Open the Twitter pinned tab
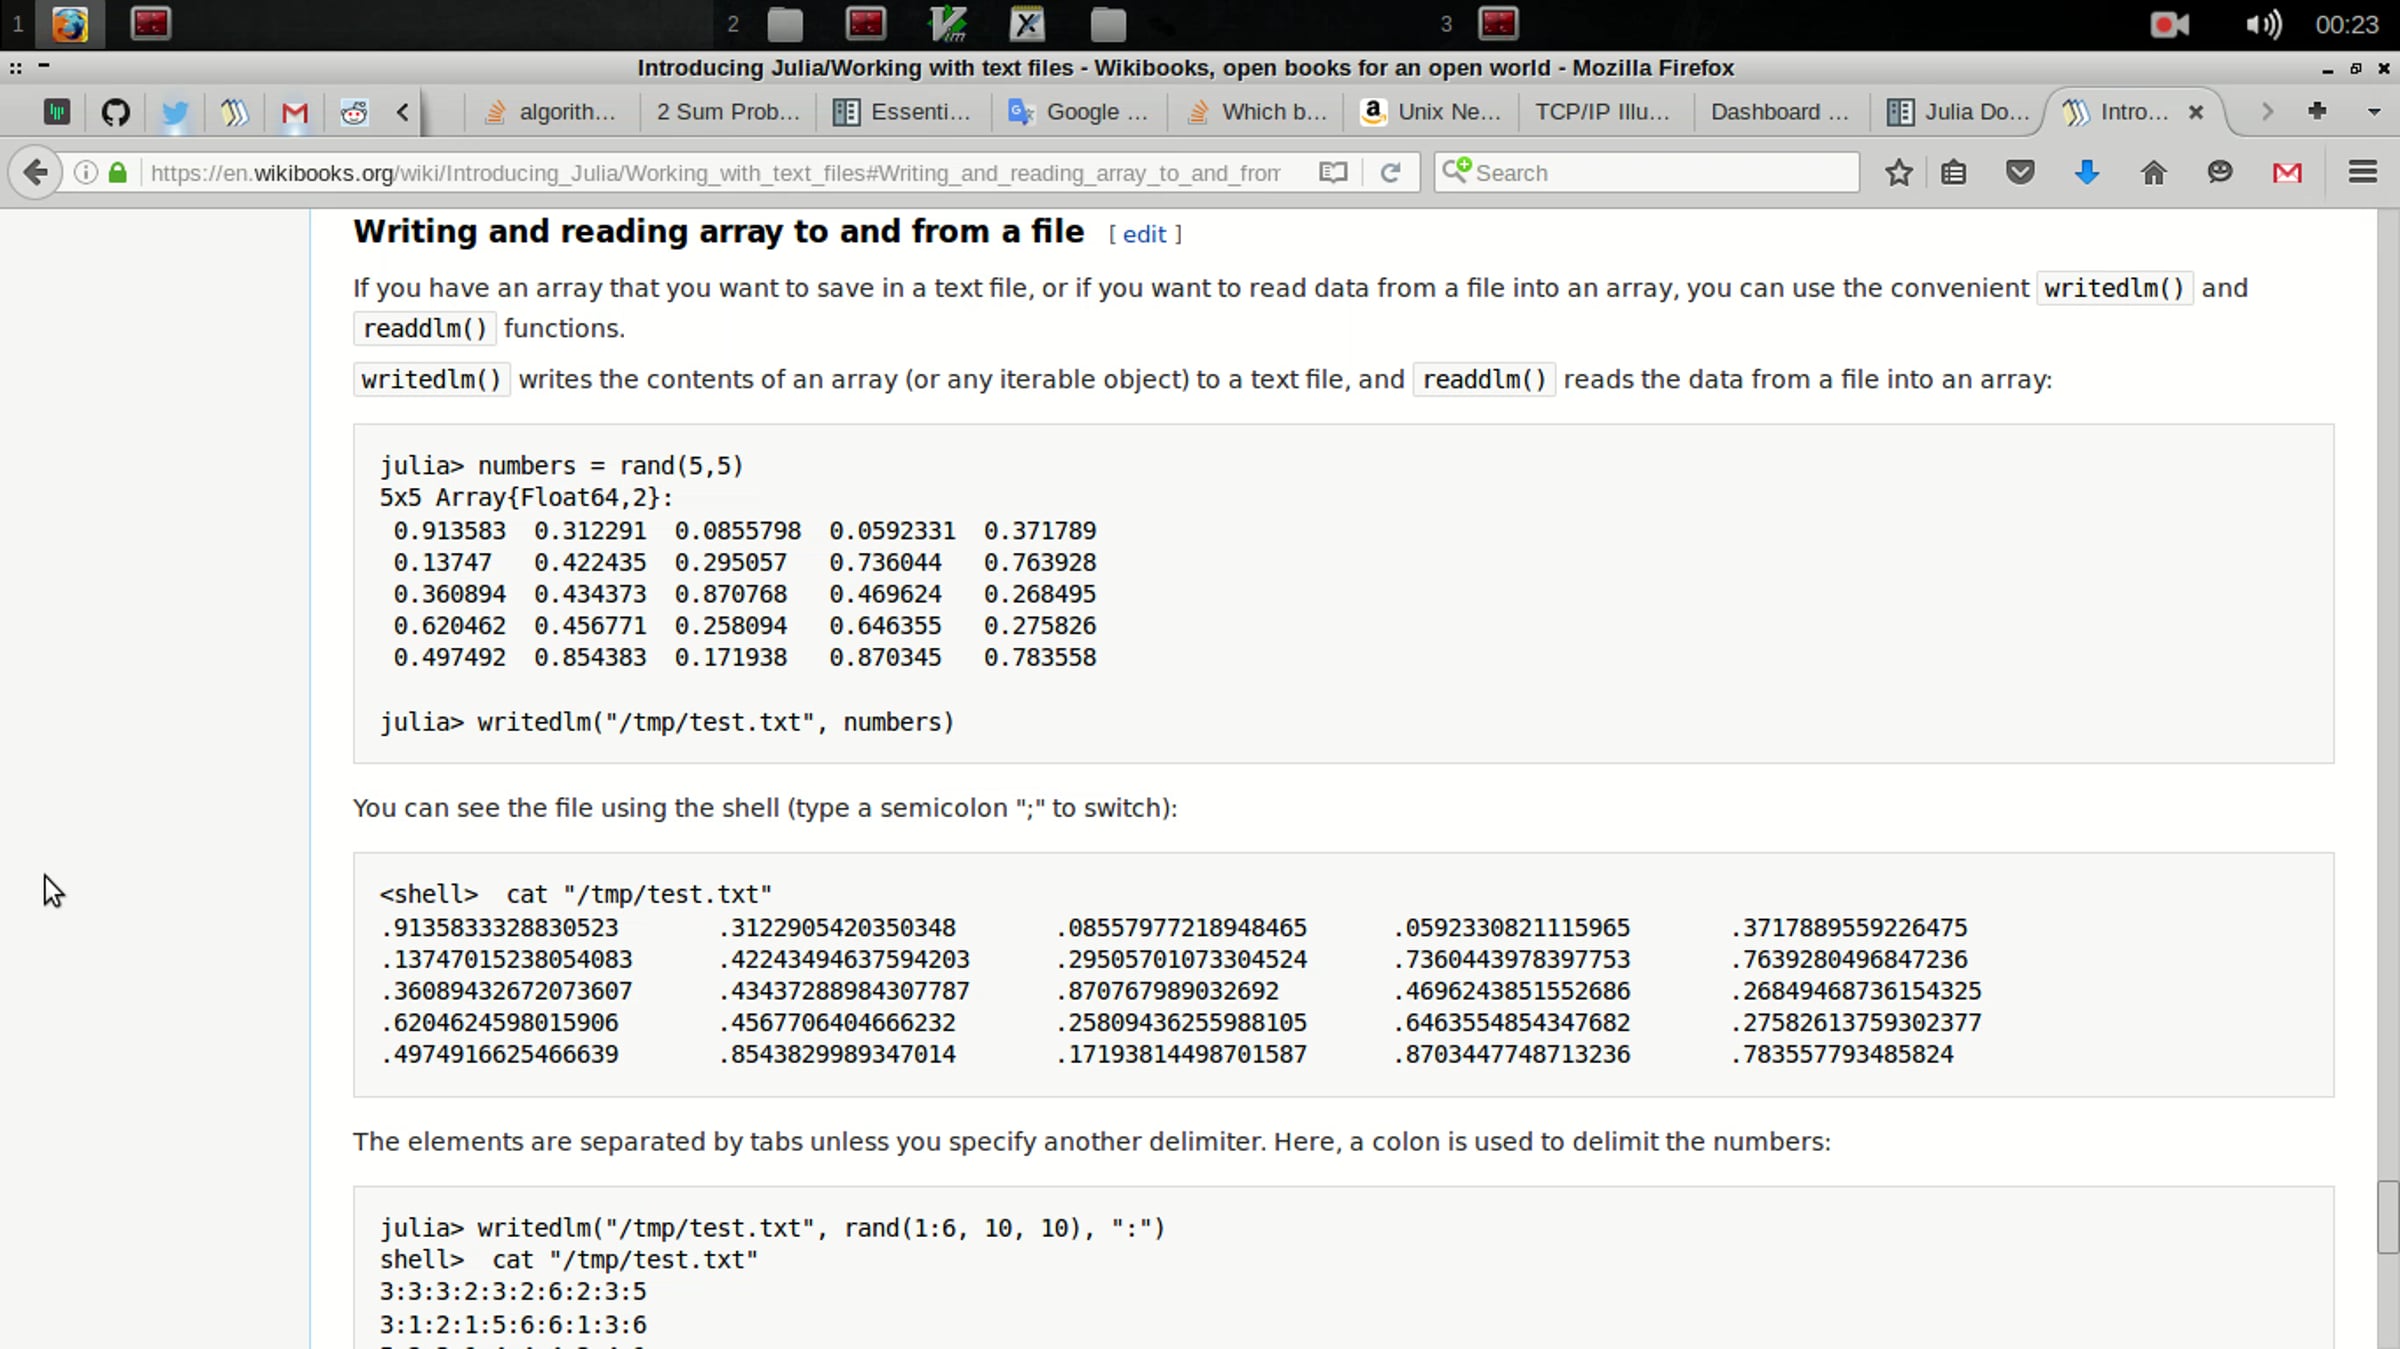This screenshot has width=2400, height=1349. [175, 112]
